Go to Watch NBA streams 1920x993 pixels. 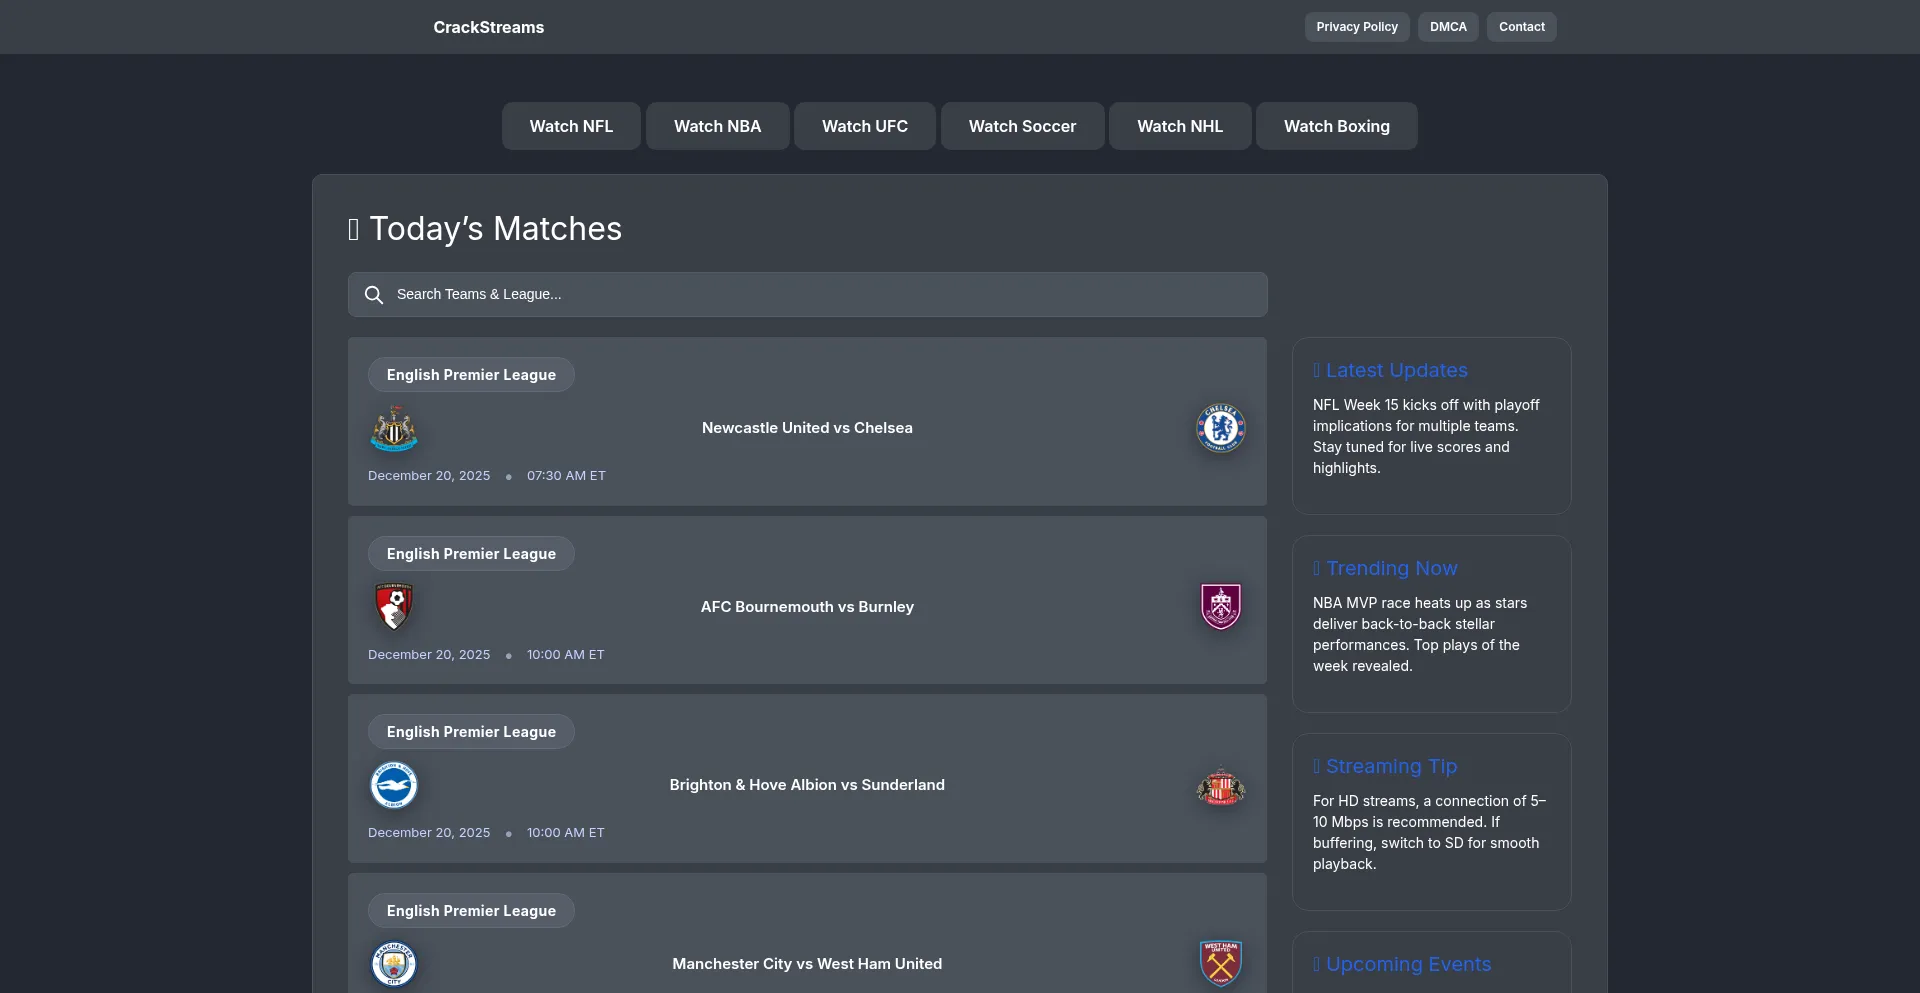point(717,126)
